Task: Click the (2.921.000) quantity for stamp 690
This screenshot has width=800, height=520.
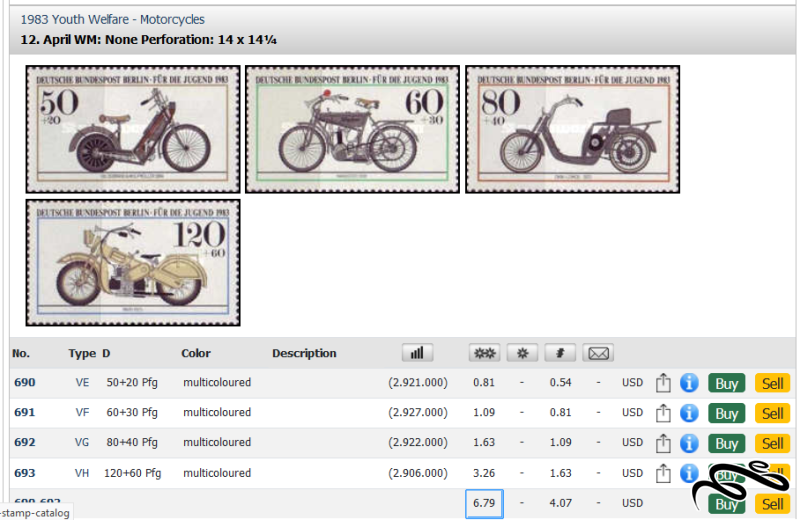Action: (x=418, y=382)
